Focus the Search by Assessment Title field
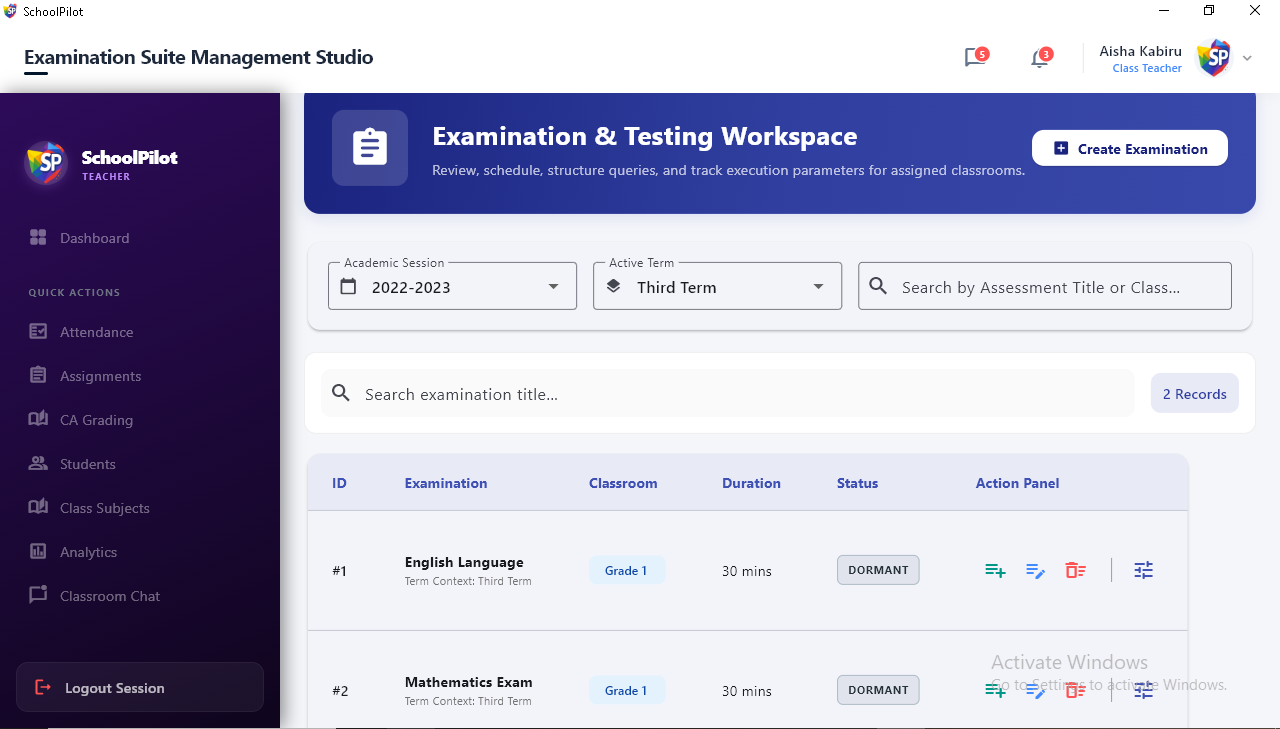Image resolution: width=1280 pixels, height=729 pixels. coord(1045,286)
